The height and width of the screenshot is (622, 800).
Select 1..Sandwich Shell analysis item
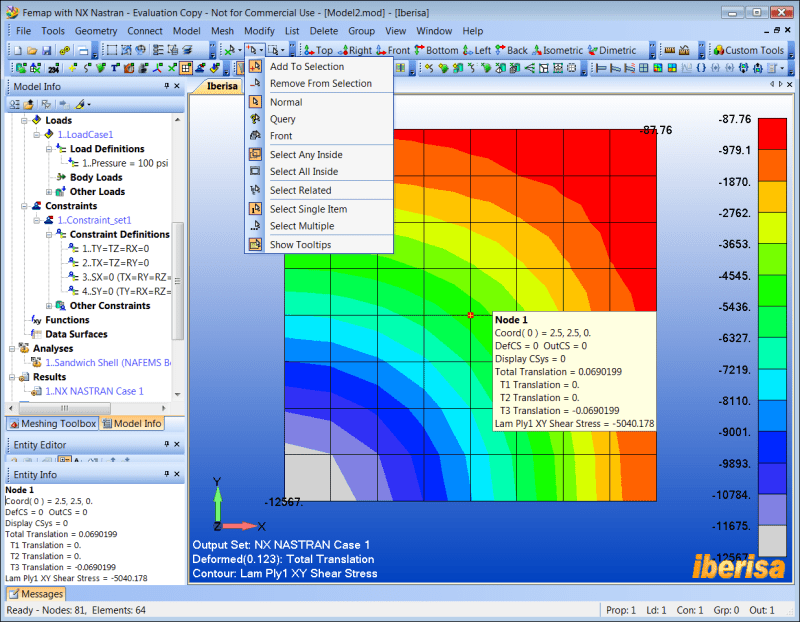(x=108, y=363)
